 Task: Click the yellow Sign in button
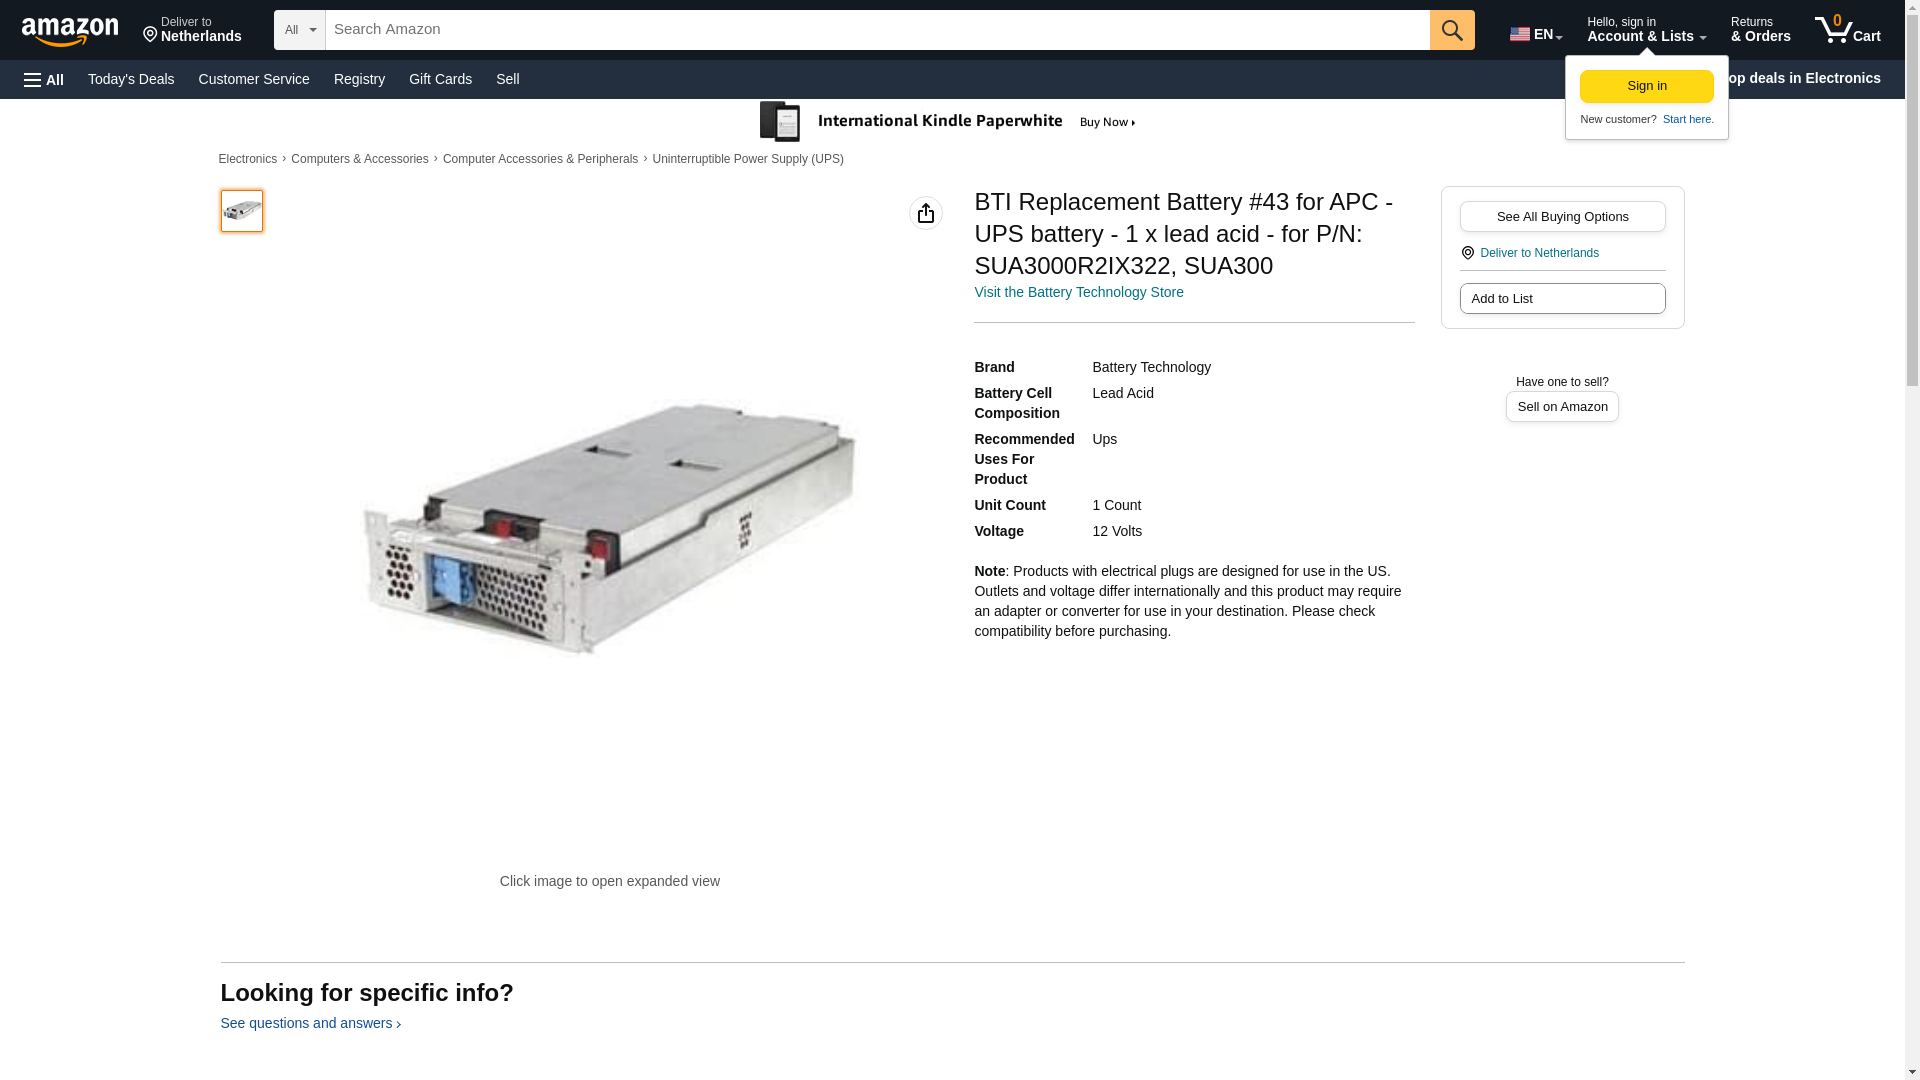[x=1646, y=86]
